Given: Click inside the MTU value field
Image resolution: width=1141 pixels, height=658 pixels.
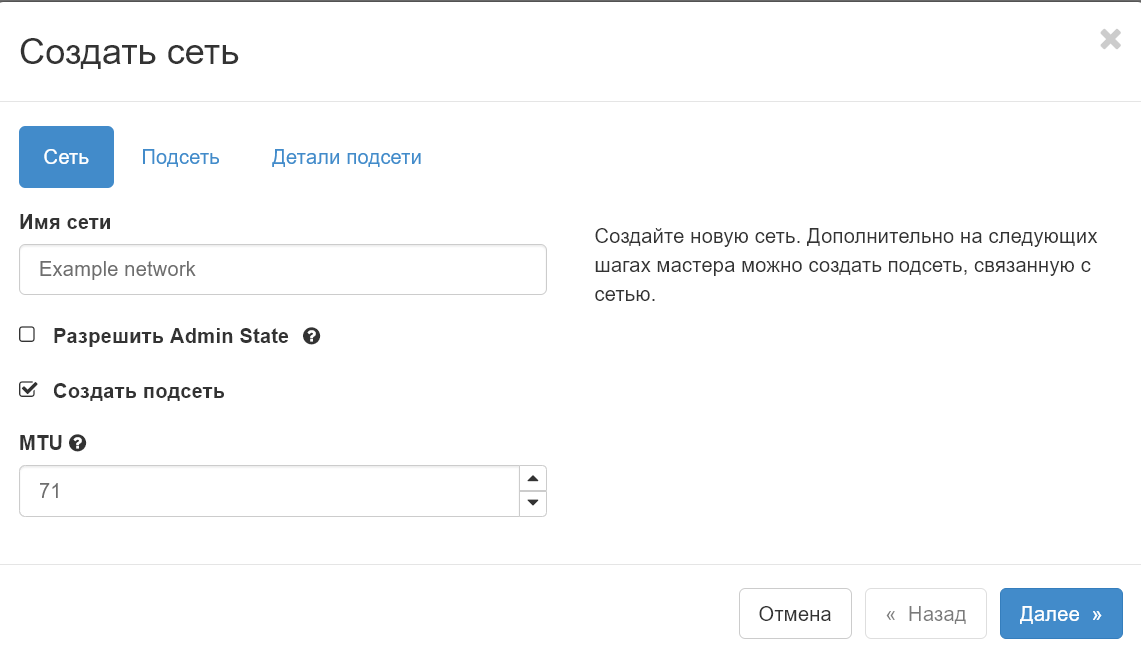Looking at the screenshot, I should pos(268,491).
